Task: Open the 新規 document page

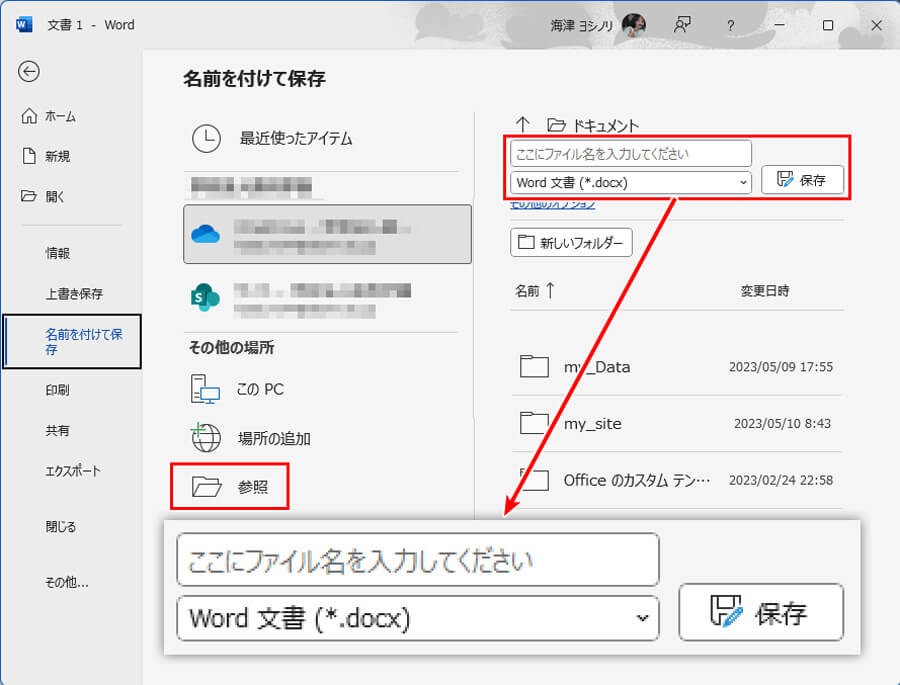Action: 46,156
